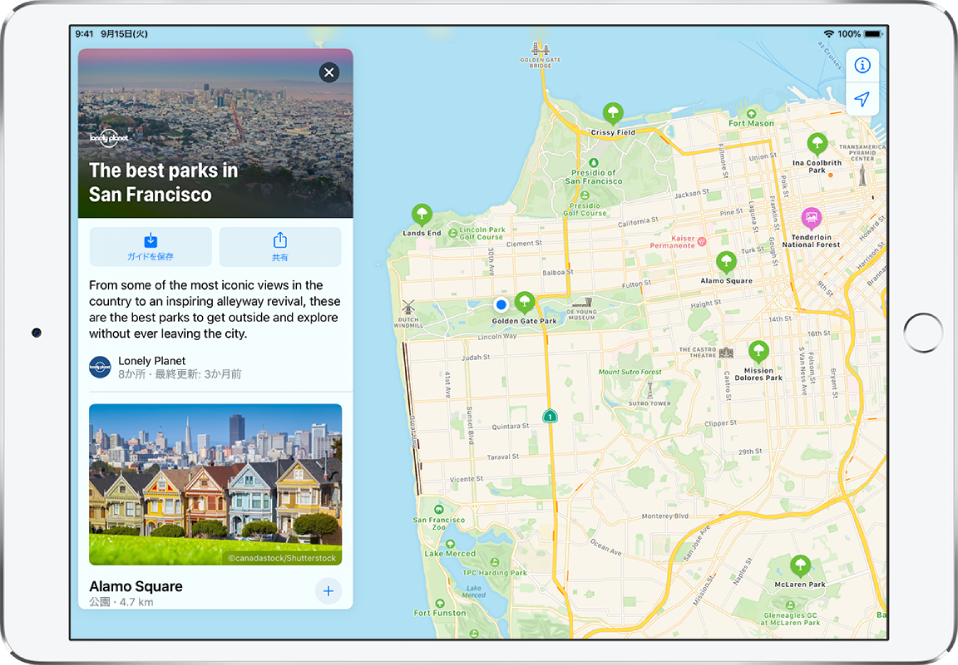Add Alamo Square with the plus button
This screenshot has height=665, width=958.
(x=328, y=591)
